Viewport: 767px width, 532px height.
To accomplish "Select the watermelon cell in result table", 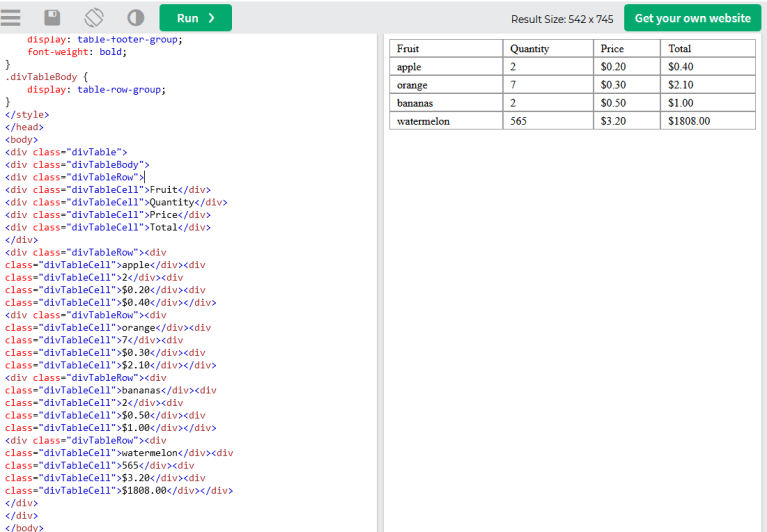I will point(446,121).
